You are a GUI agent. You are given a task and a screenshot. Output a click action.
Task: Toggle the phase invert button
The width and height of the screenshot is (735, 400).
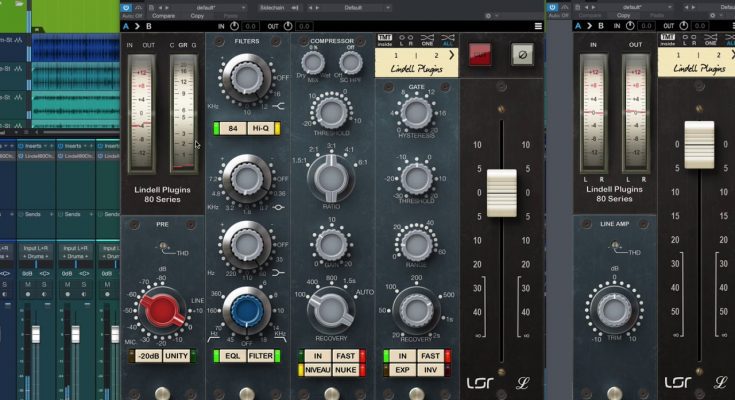(522, 53)
